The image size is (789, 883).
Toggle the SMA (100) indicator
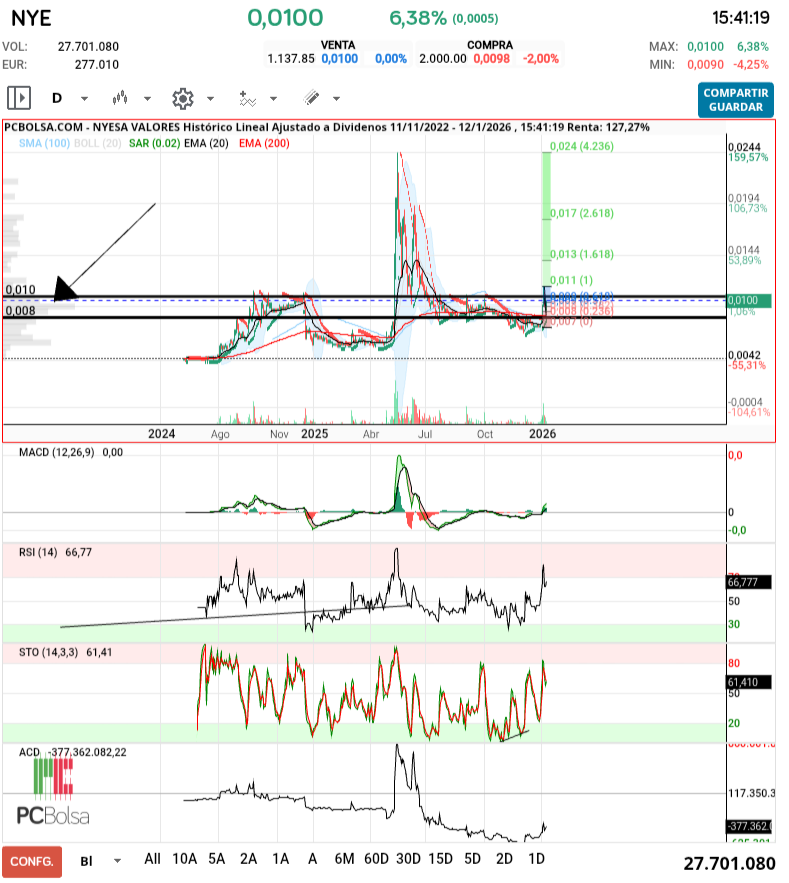tap(44, 145)
